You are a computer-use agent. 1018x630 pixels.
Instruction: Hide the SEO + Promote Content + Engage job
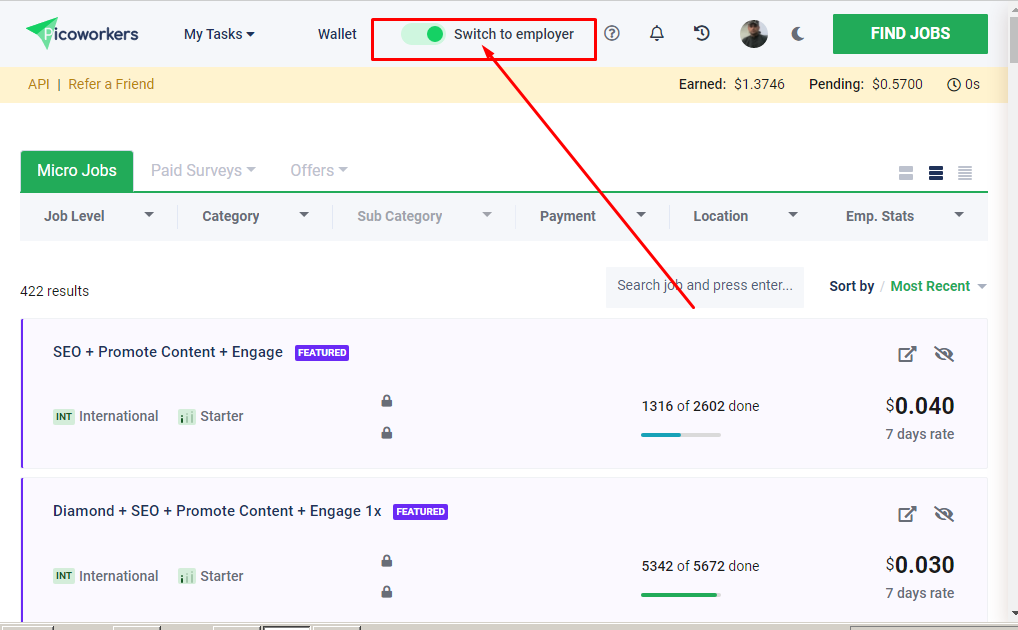click(x=943, y=354)
